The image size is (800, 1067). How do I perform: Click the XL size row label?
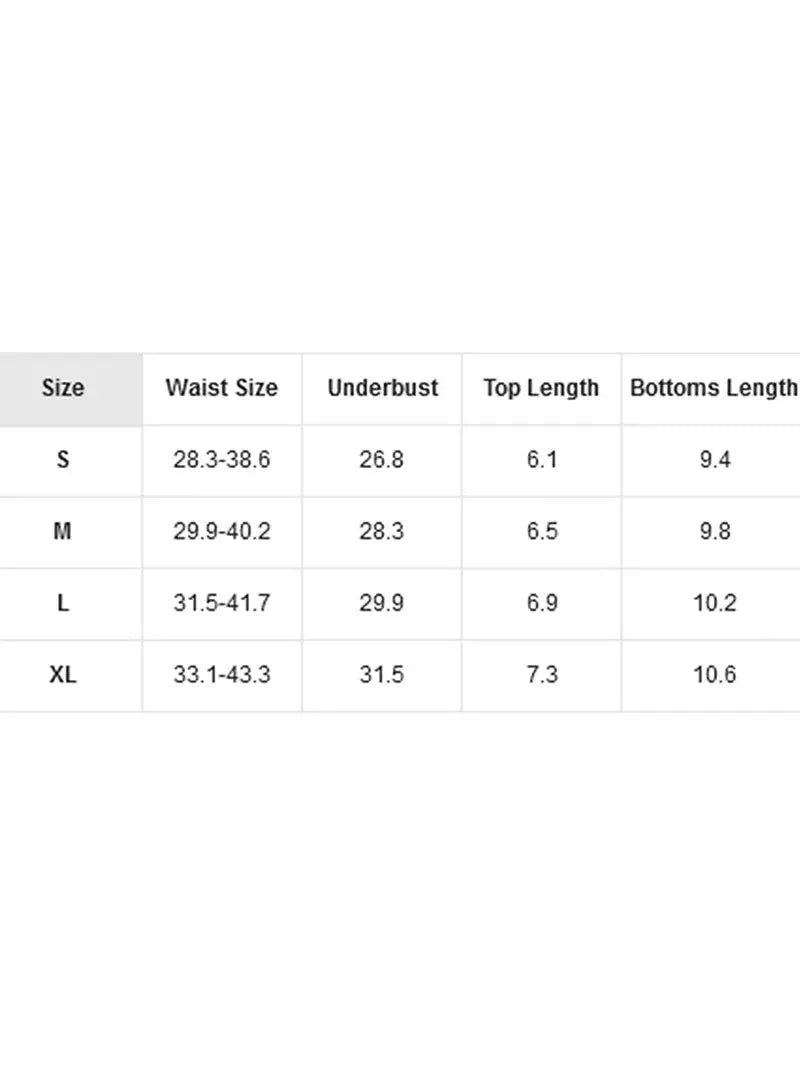click(x=63, y=675)
